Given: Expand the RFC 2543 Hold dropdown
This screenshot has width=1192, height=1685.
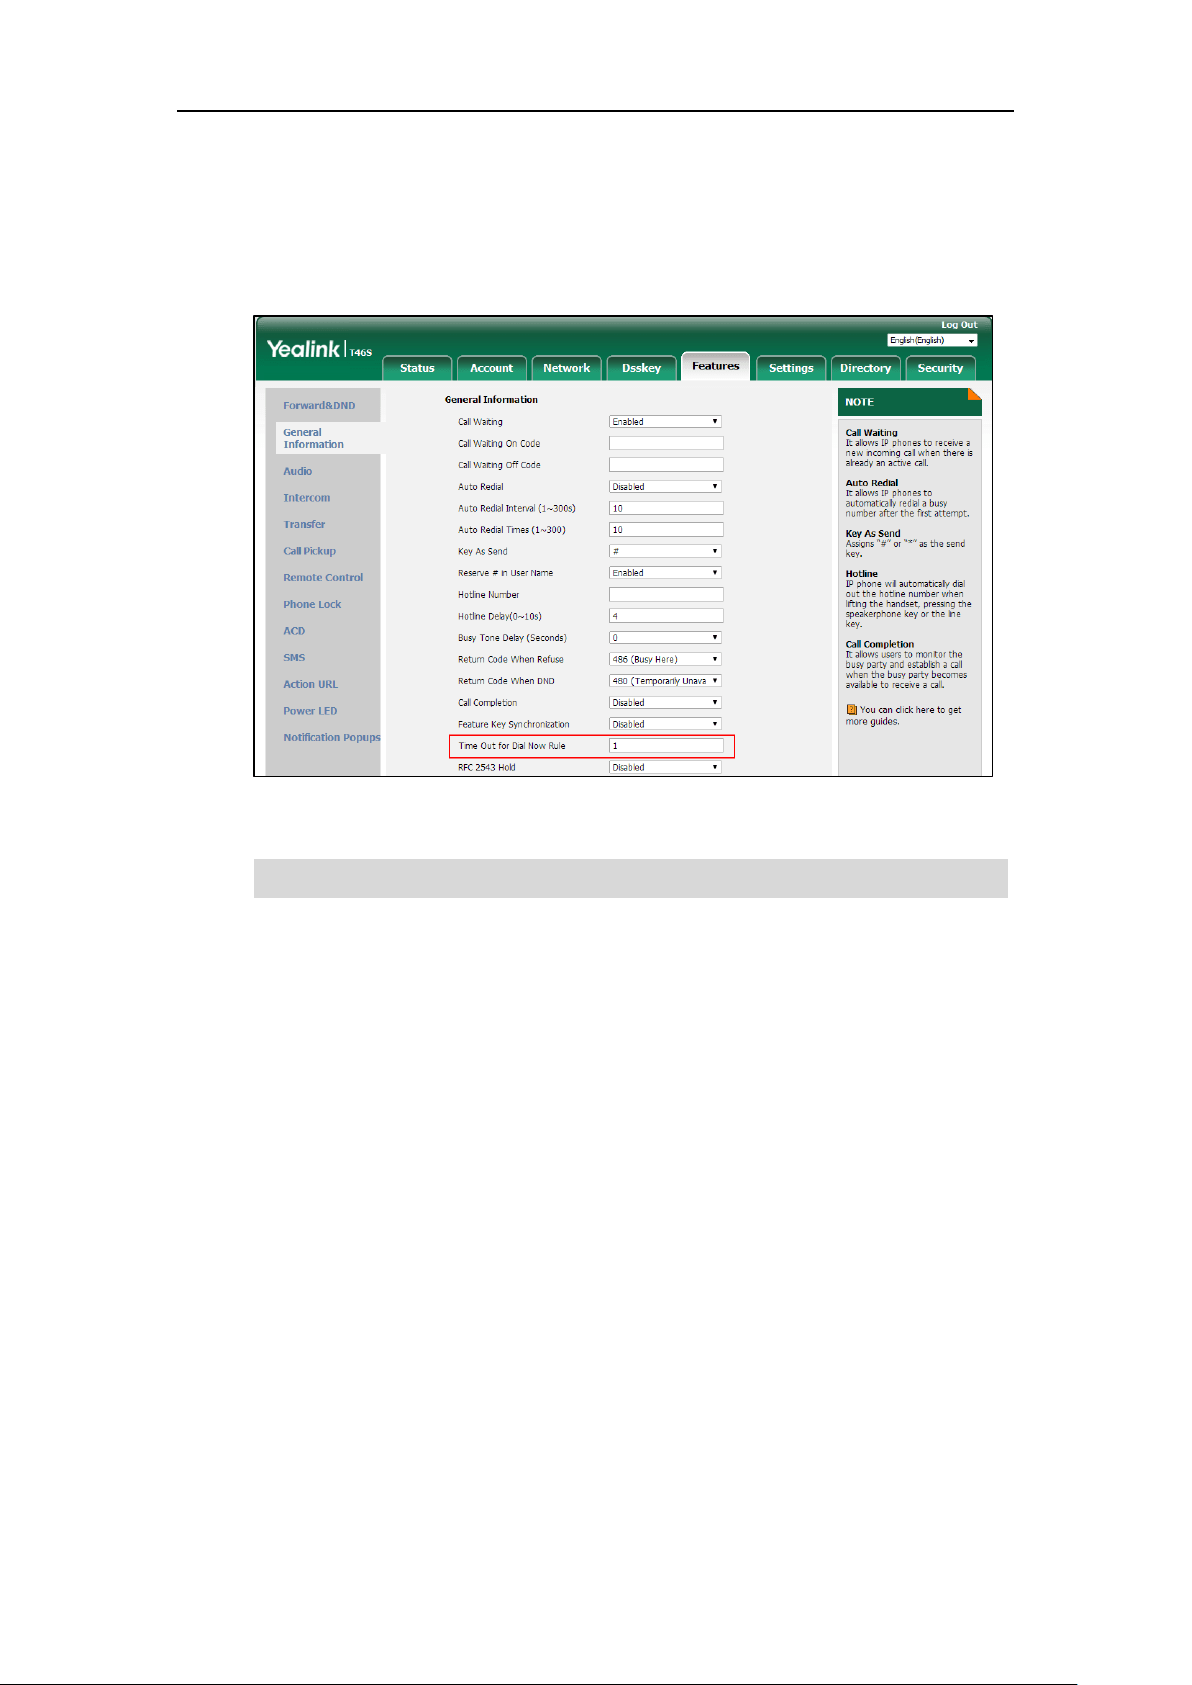Looking at the screenshot, I should point(665,768).
